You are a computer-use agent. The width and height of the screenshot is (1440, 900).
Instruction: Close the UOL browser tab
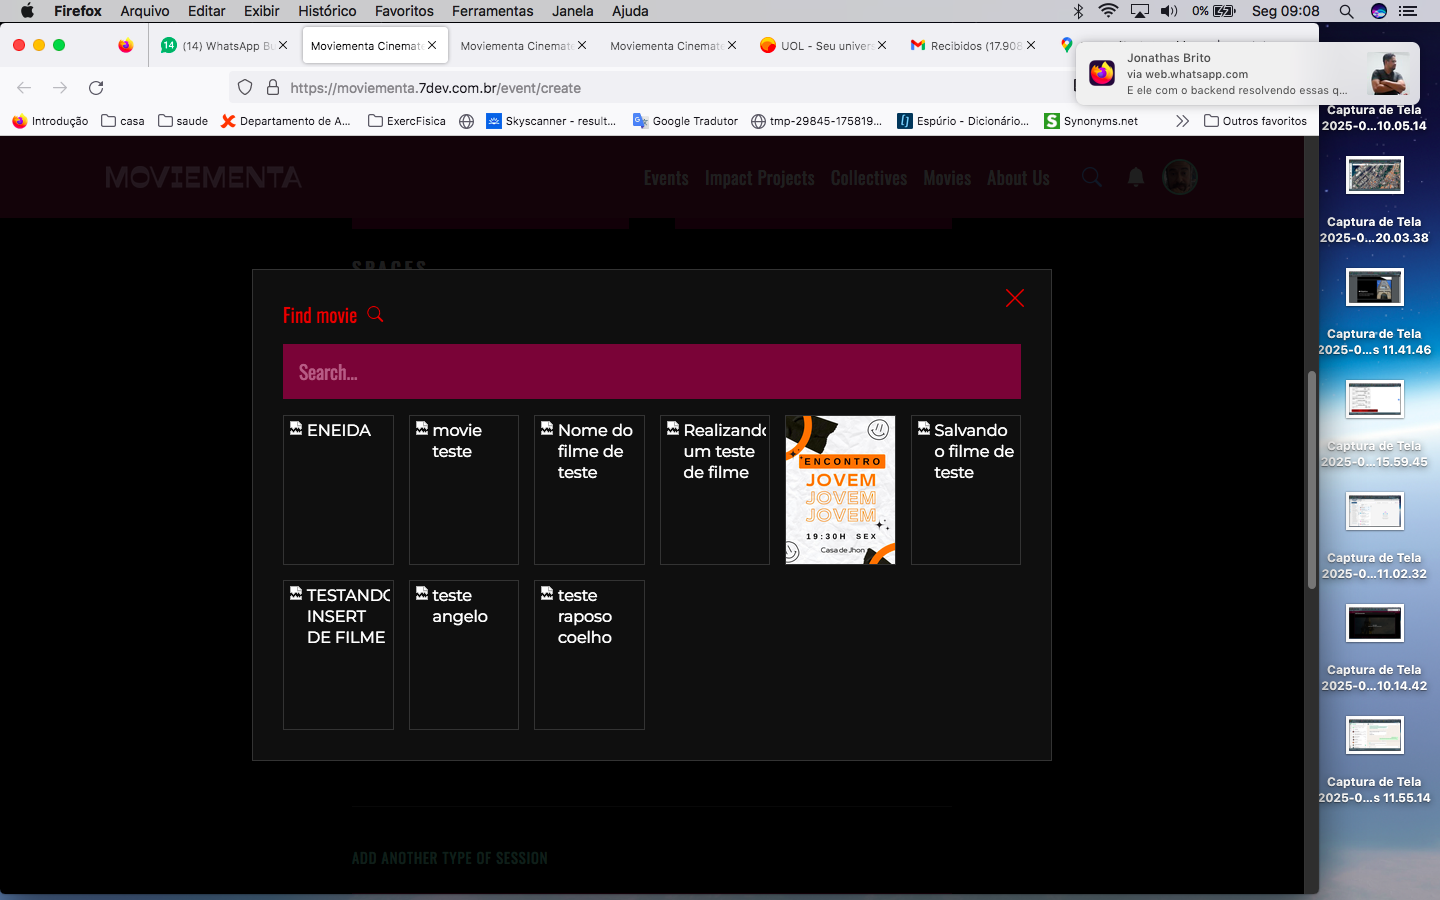[x=882, y=46]
